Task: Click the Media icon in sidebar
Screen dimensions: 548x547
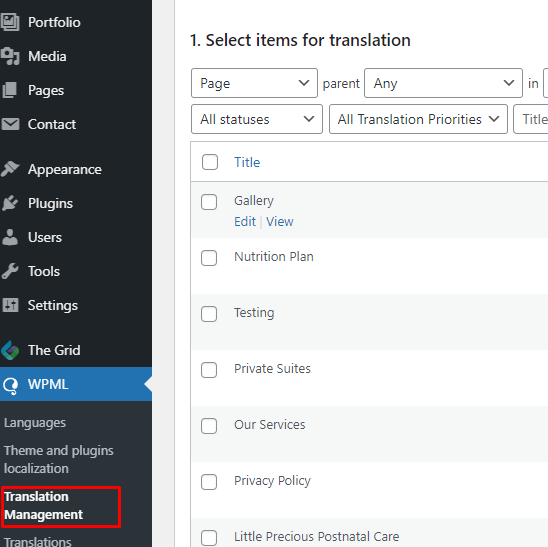Action: [10, 56]
